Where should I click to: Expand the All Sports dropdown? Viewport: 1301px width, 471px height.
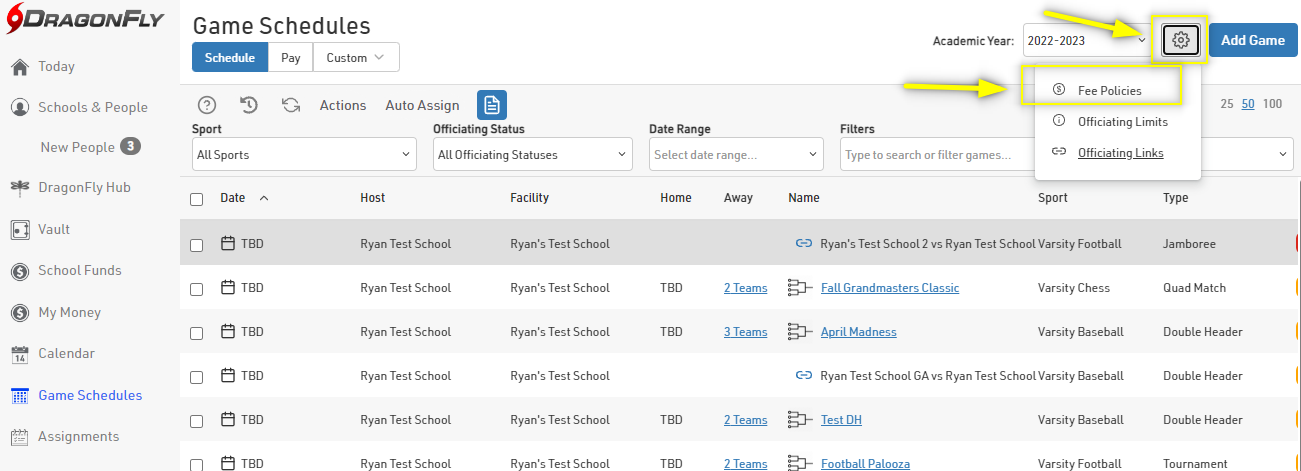click(x=304, y=155)
